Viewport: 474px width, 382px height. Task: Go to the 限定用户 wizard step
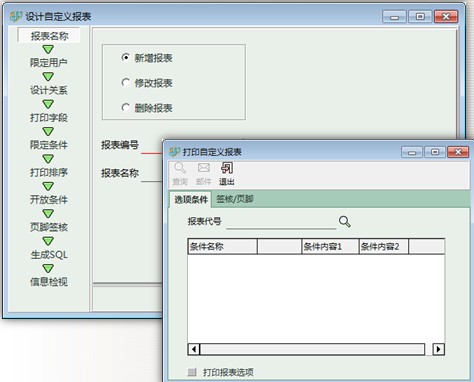point(49,63)
